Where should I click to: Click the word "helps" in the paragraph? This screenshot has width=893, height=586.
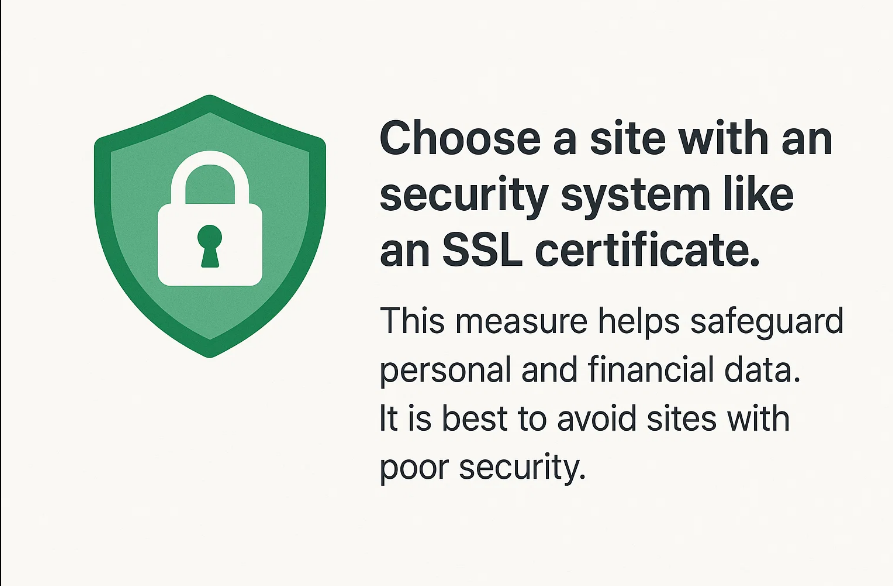click(x=639, y=323)
